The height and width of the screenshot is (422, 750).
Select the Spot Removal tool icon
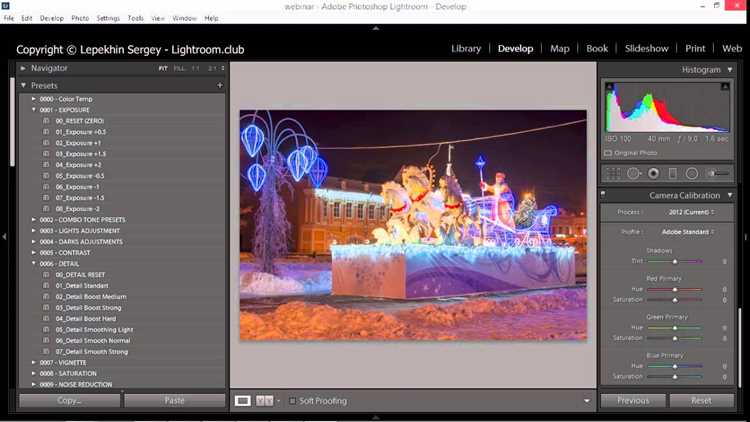[634, 174]
